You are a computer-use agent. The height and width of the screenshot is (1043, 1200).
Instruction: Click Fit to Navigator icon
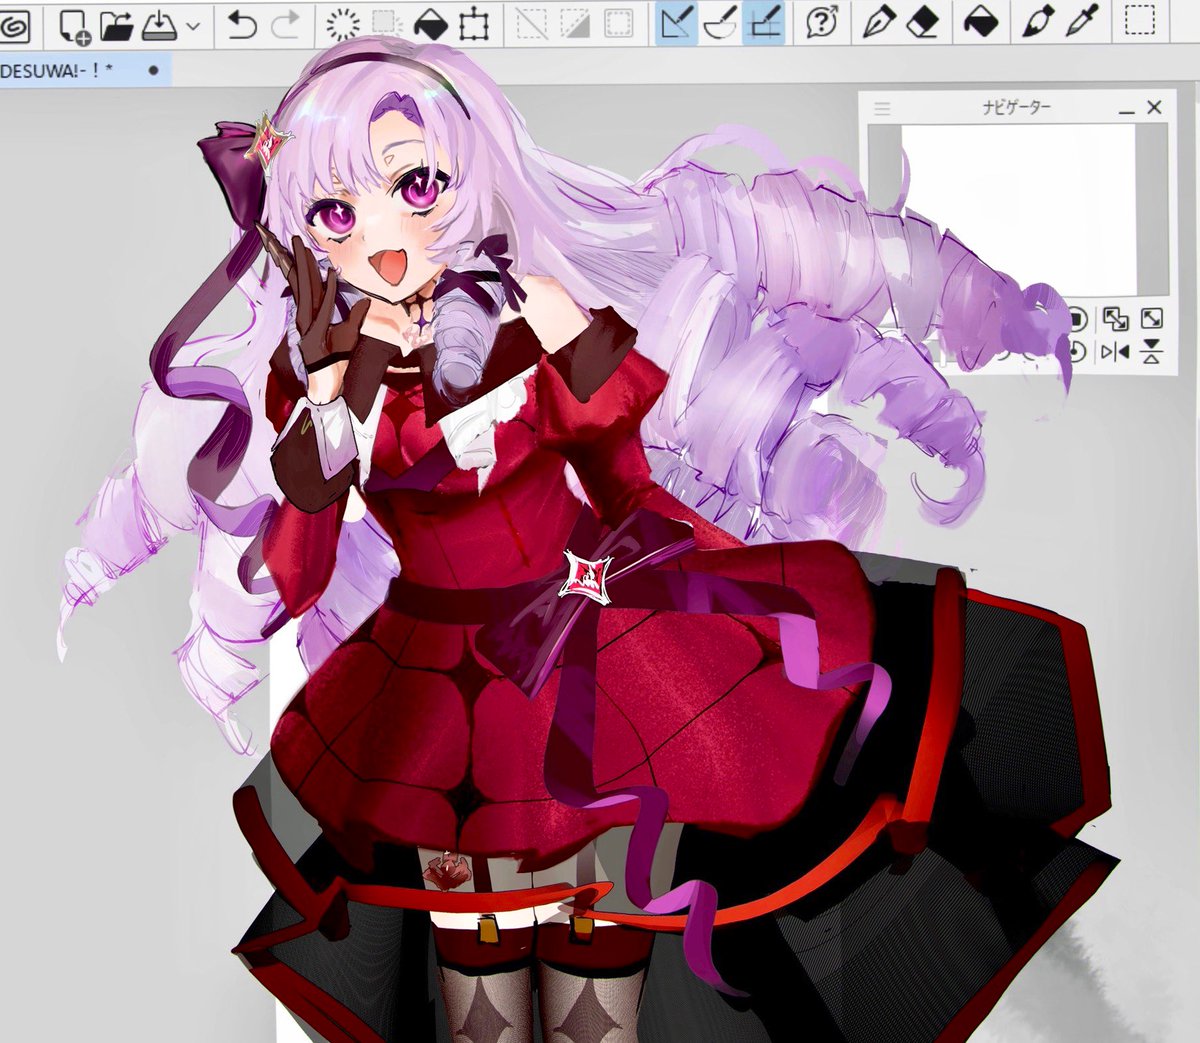click(x=1115, y=319)
